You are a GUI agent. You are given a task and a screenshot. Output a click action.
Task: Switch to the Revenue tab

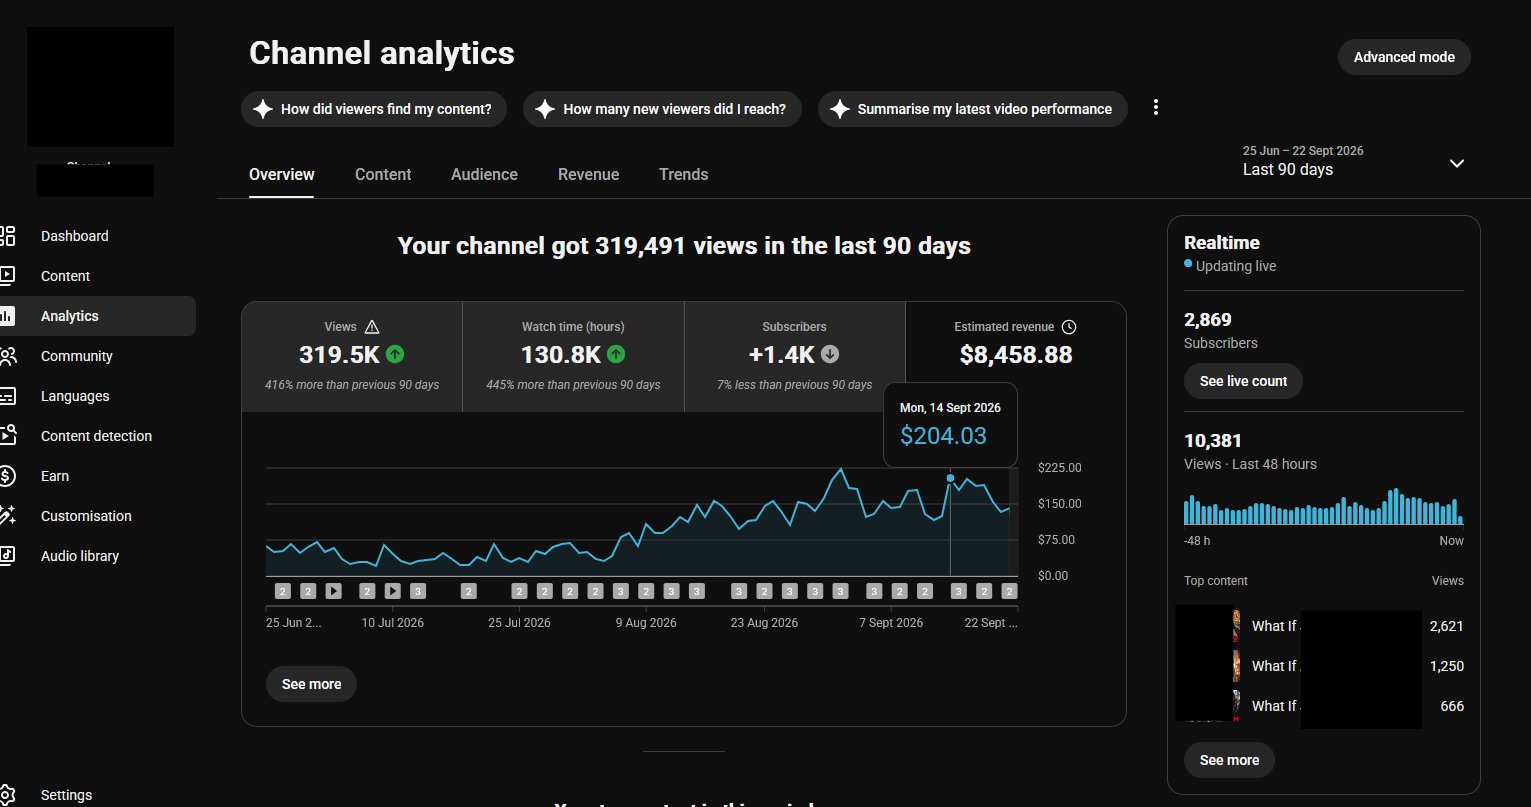588,174
